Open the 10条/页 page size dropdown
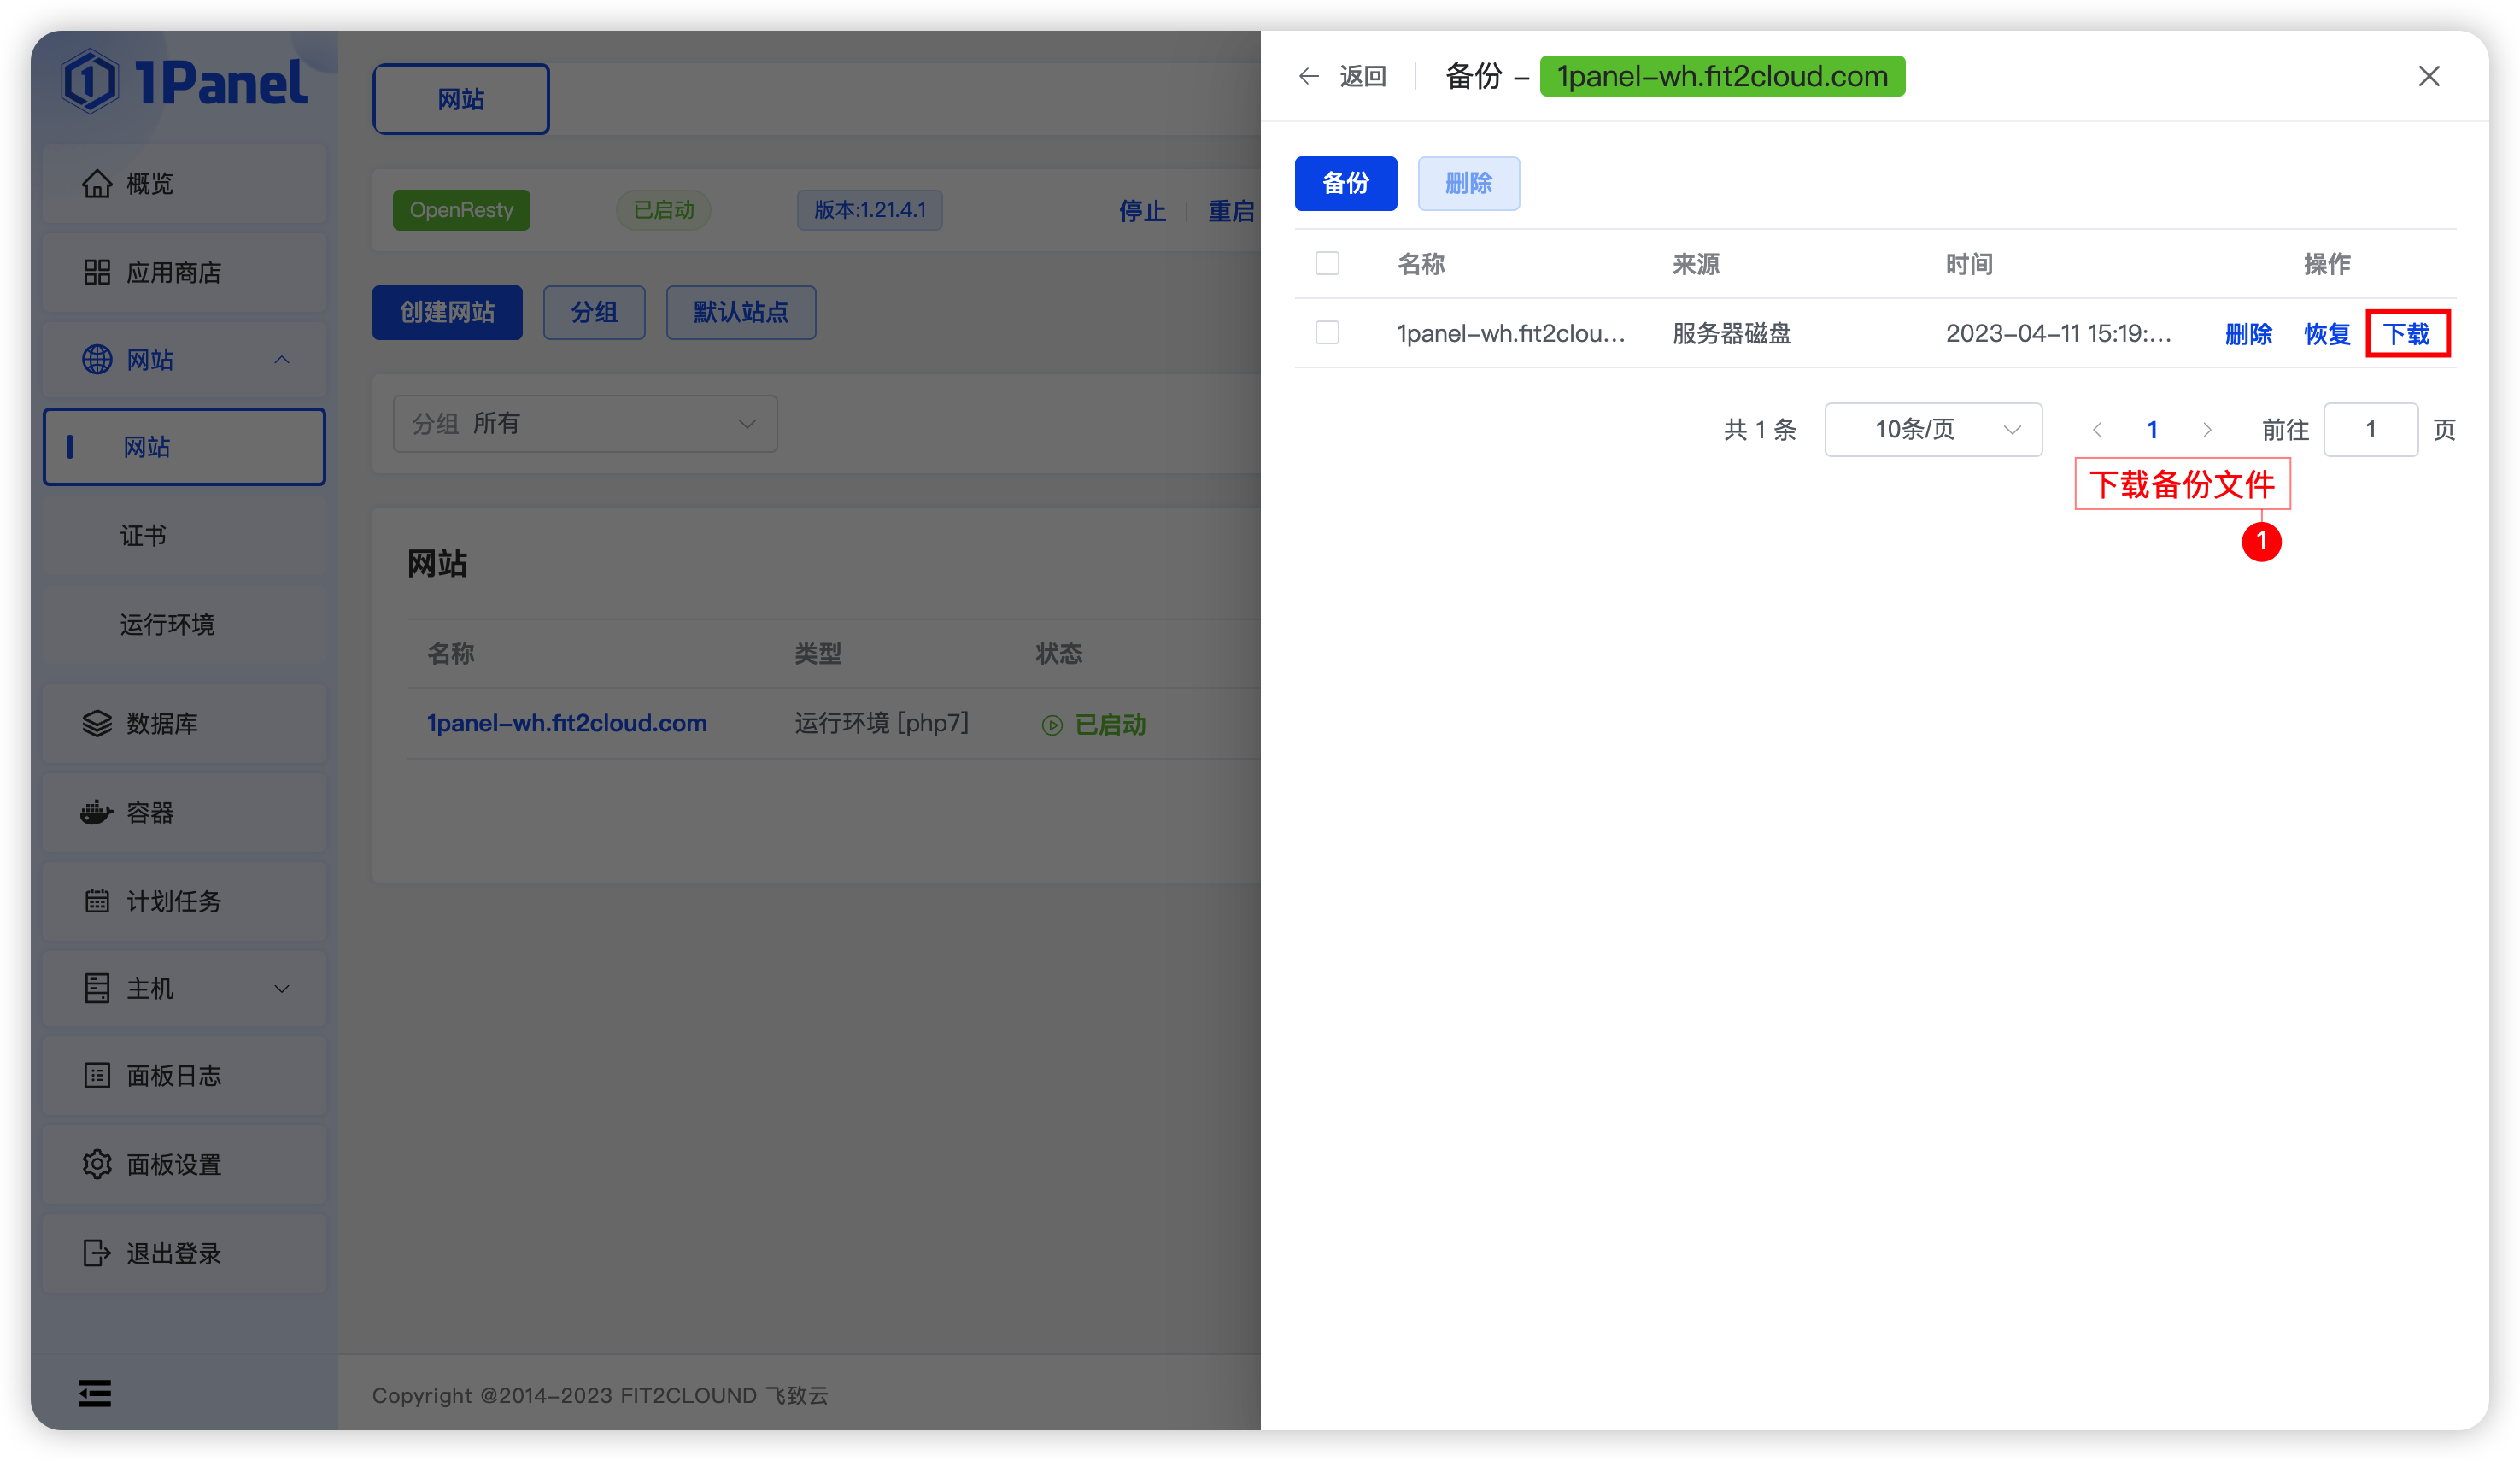This screenshot has height=1461, width=2520. click(x=1932, y=429)
